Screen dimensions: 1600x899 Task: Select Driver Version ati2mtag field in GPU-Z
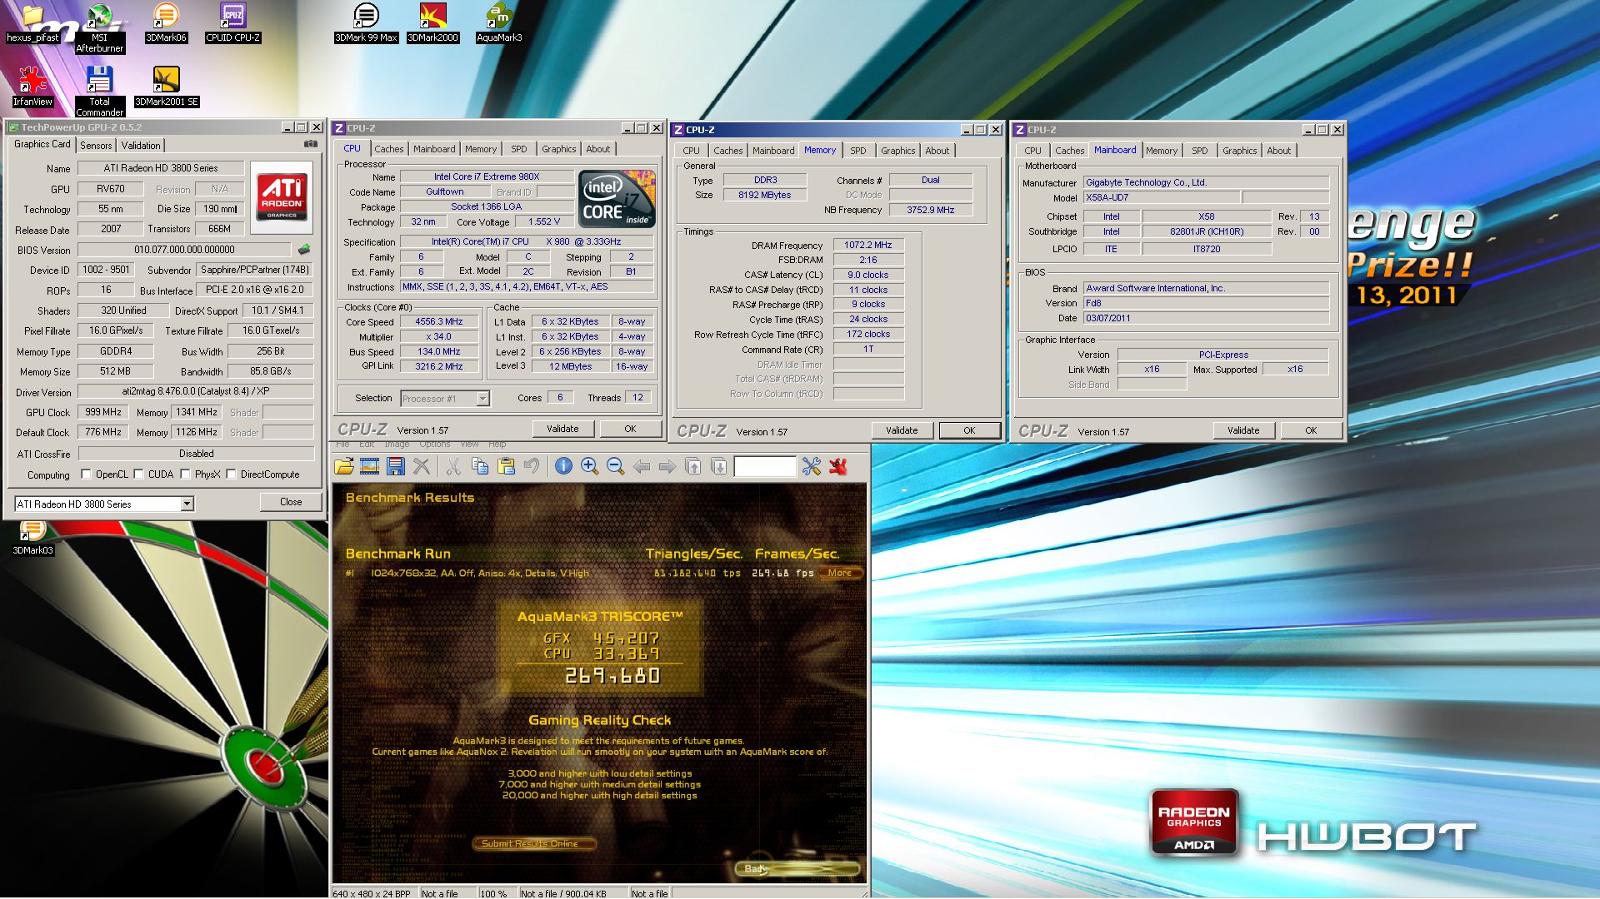pyautogui.click(x=195, y=392)
